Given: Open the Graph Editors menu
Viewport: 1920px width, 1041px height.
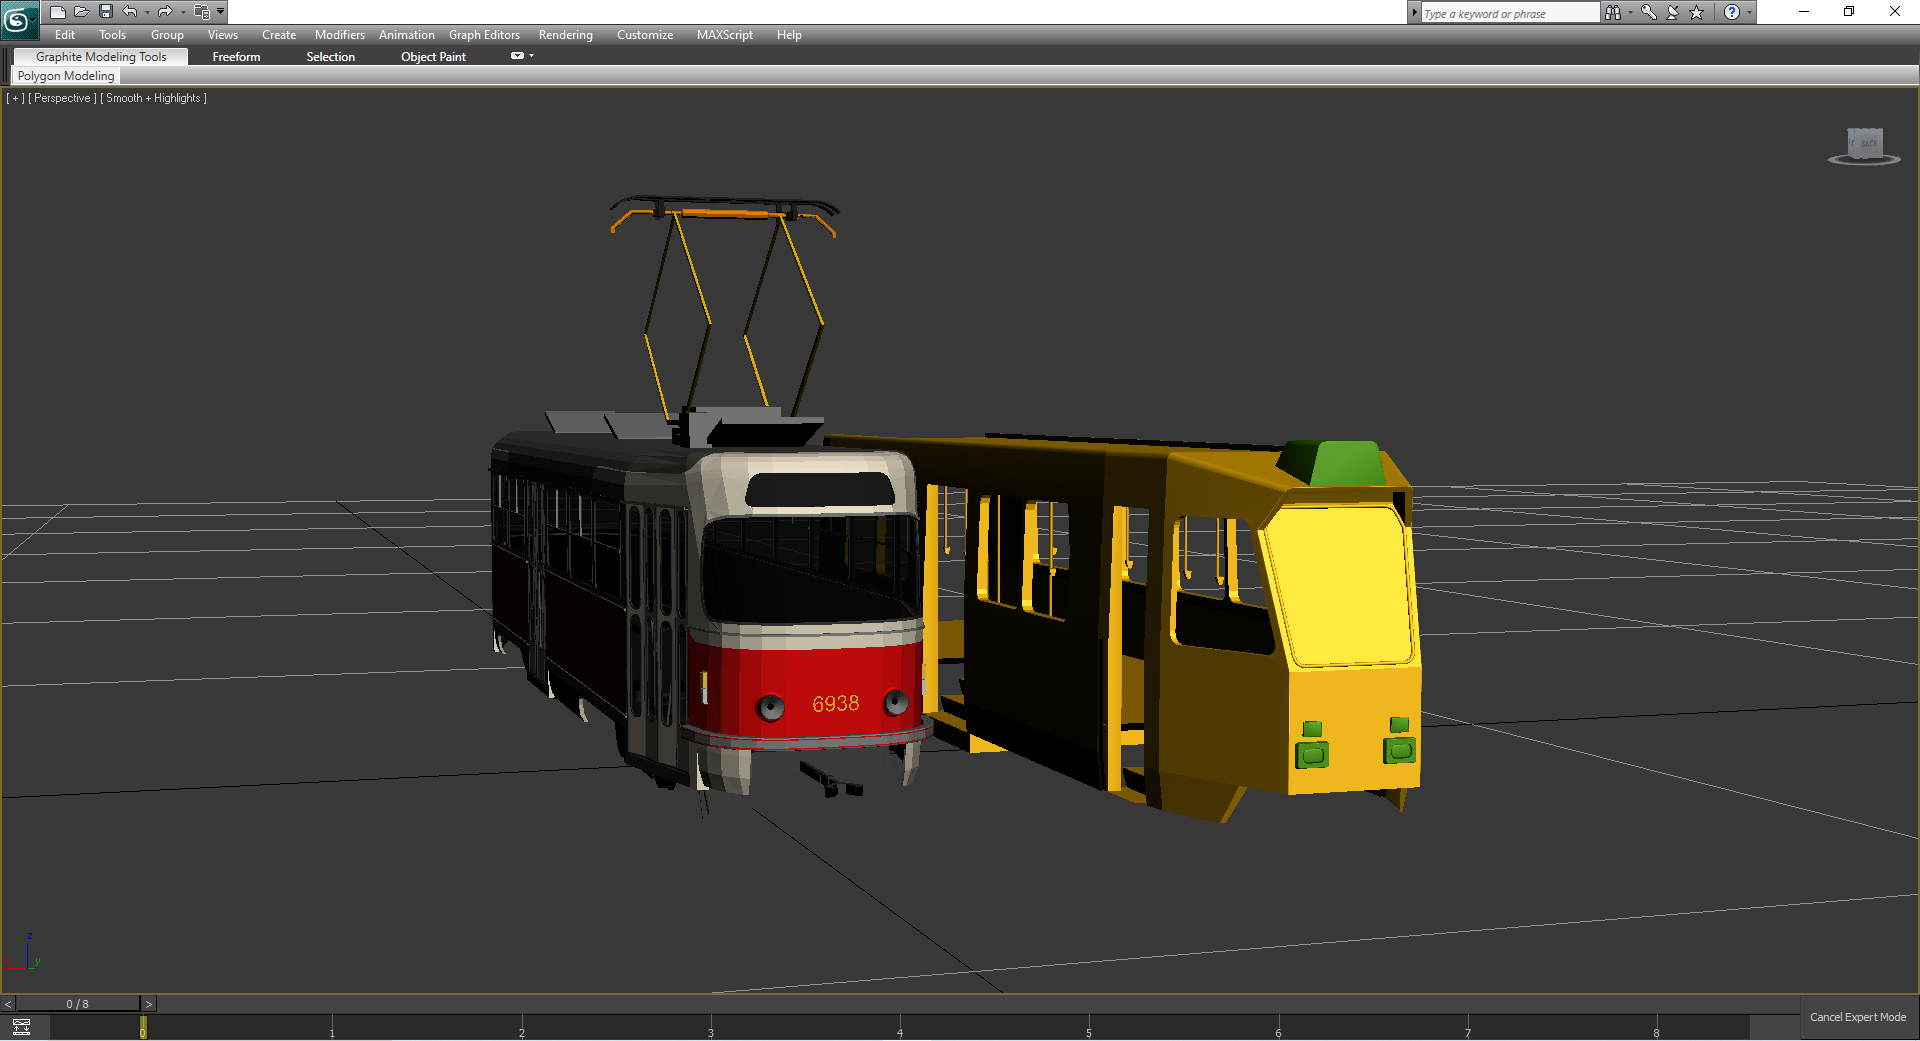Looking at the screenshot, I should tap(484, 35).
